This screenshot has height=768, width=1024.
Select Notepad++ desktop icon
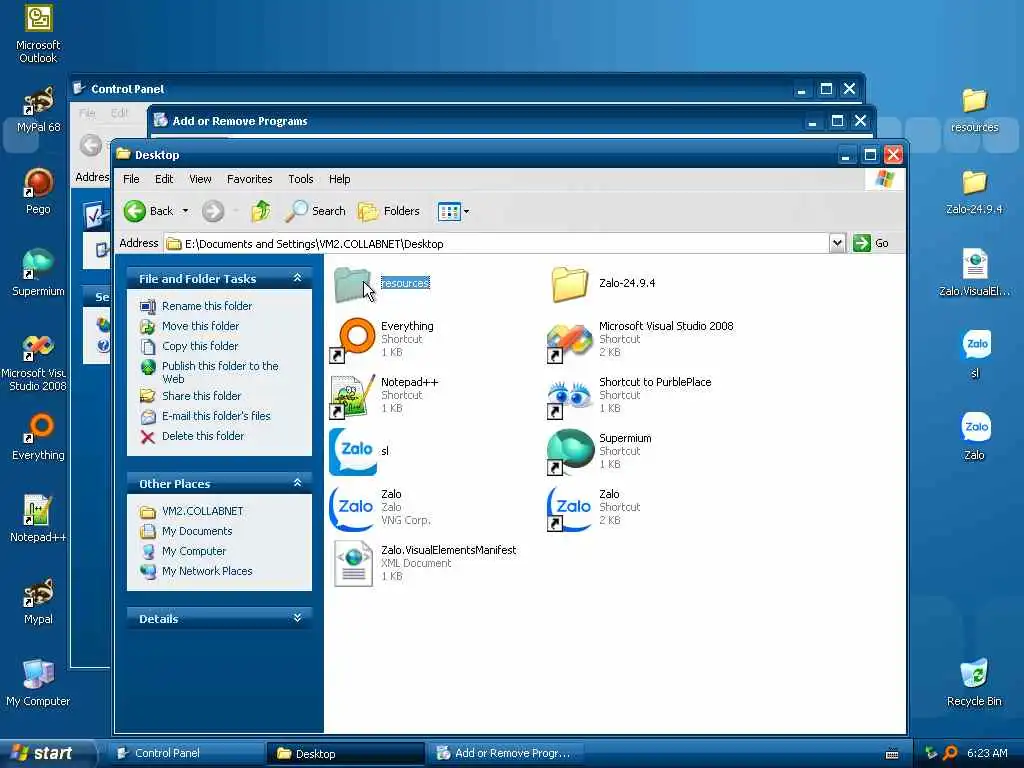pos(38,519)
